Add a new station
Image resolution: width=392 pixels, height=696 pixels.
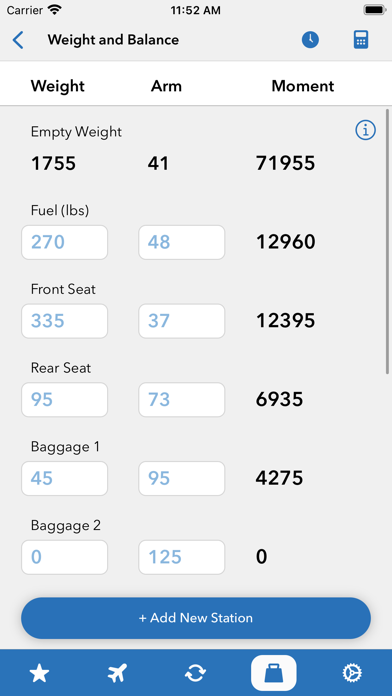coord(196,618)
